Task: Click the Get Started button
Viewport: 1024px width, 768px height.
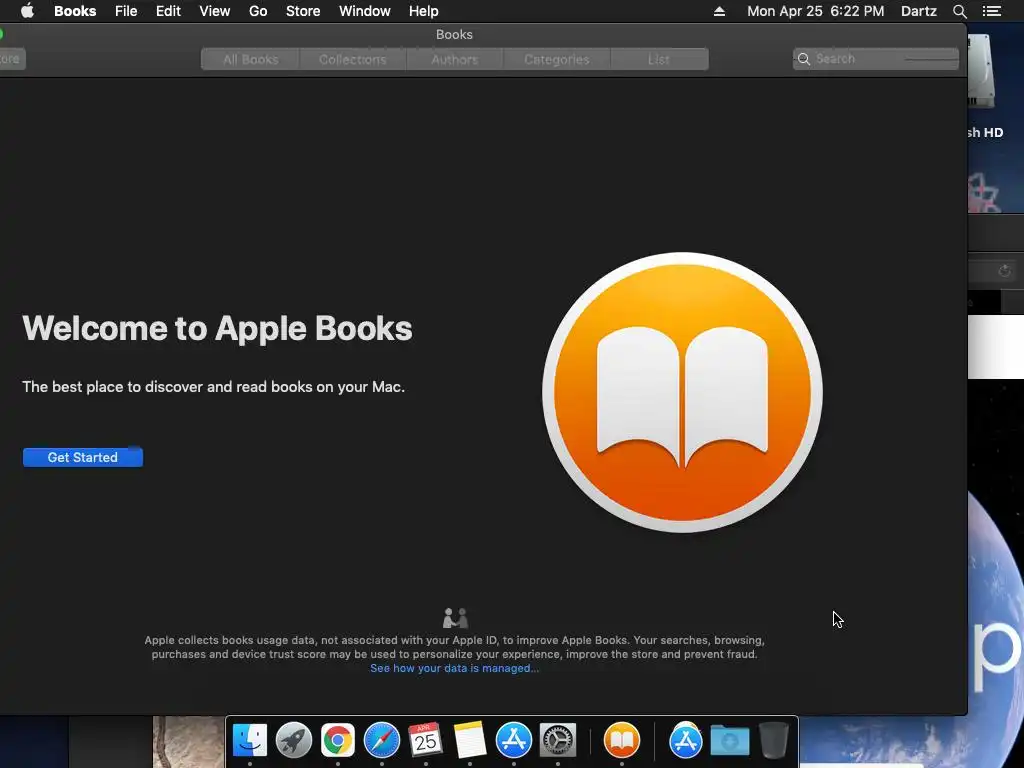Action: click(83, 457)
